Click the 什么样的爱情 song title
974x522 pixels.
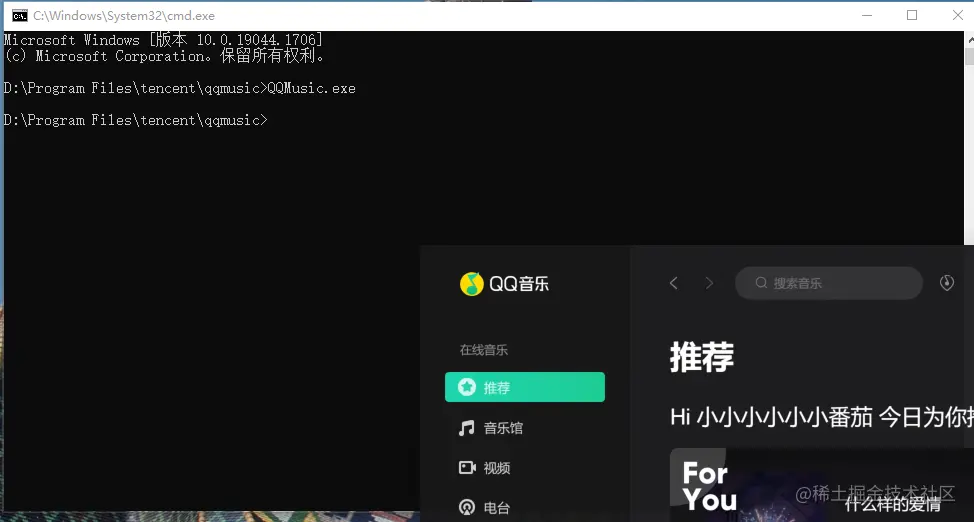pos(892,503)
